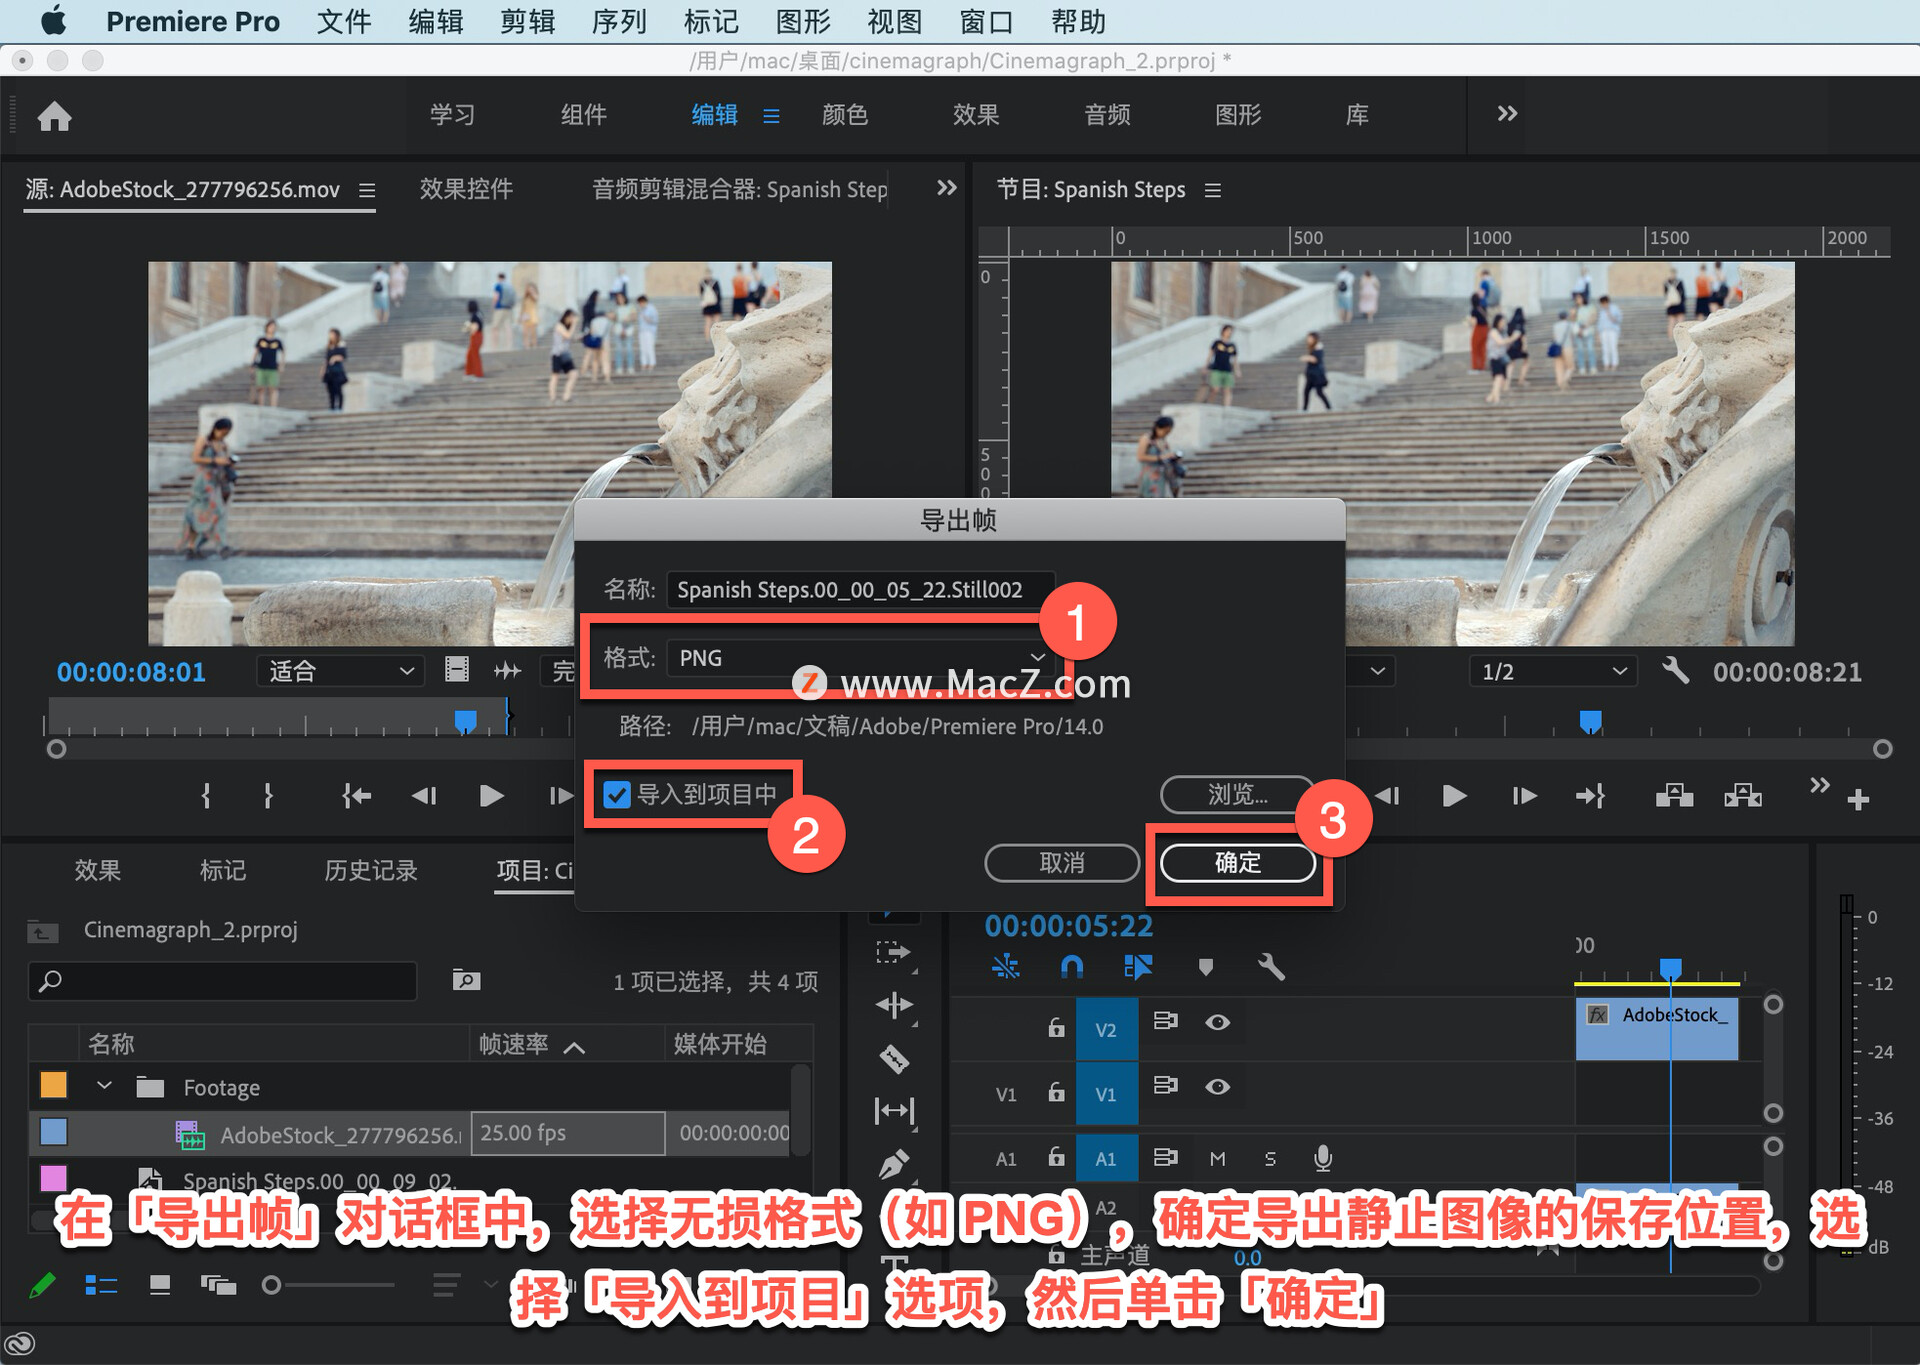Viewport: 1920px width, 1365px height.
Task: Show hidden Source panel tabs
Action: (946, 188)
